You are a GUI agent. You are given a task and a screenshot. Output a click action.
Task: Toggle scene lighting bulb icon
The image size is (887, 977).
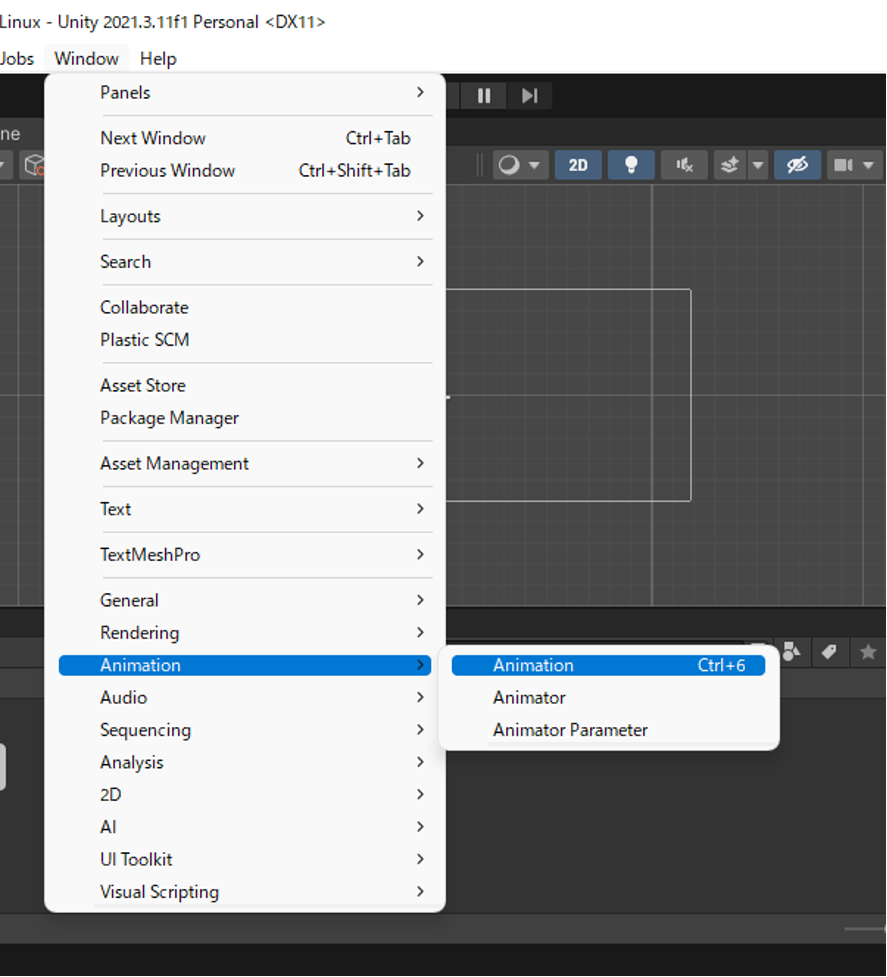click(630, 165)
